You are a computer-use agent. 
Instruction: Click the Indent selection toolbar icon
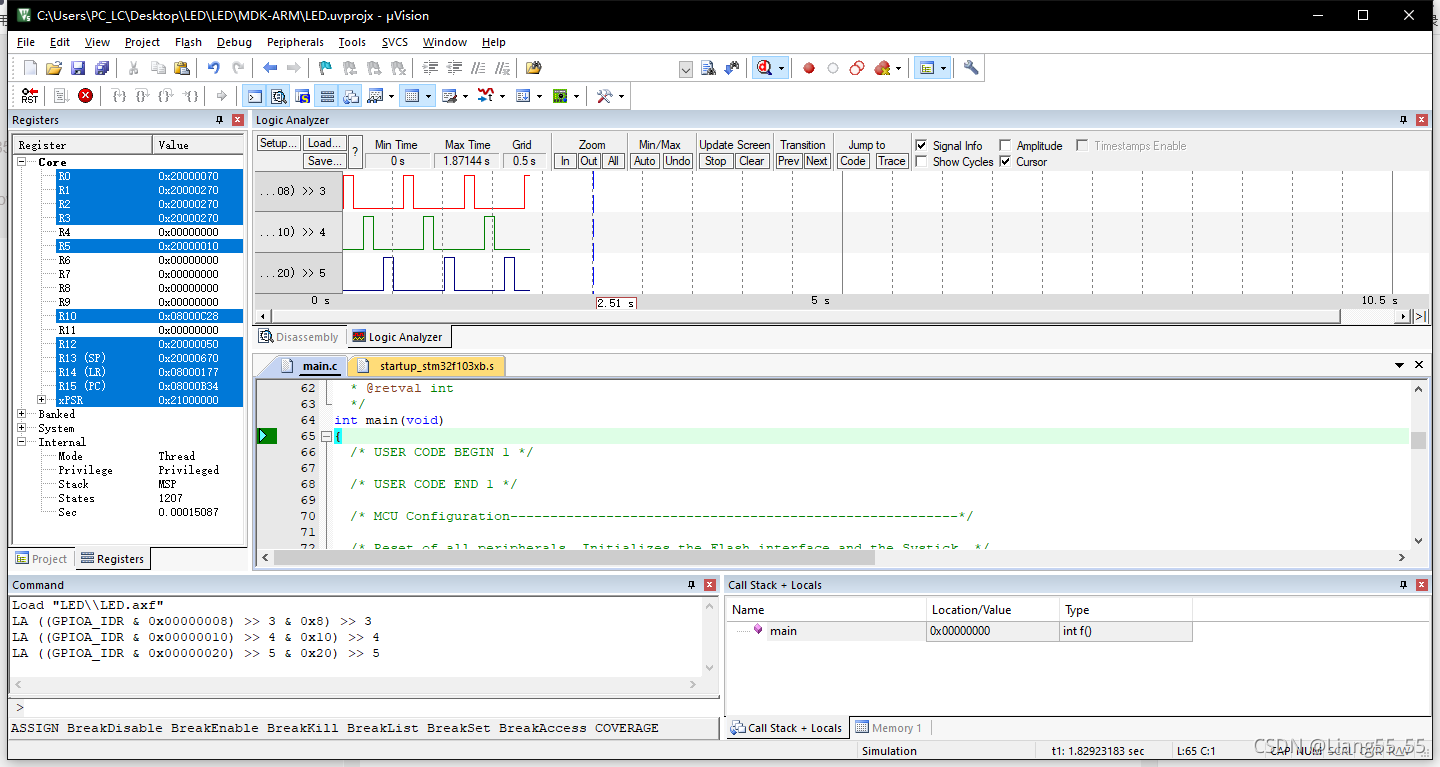[x=431, y=68]
